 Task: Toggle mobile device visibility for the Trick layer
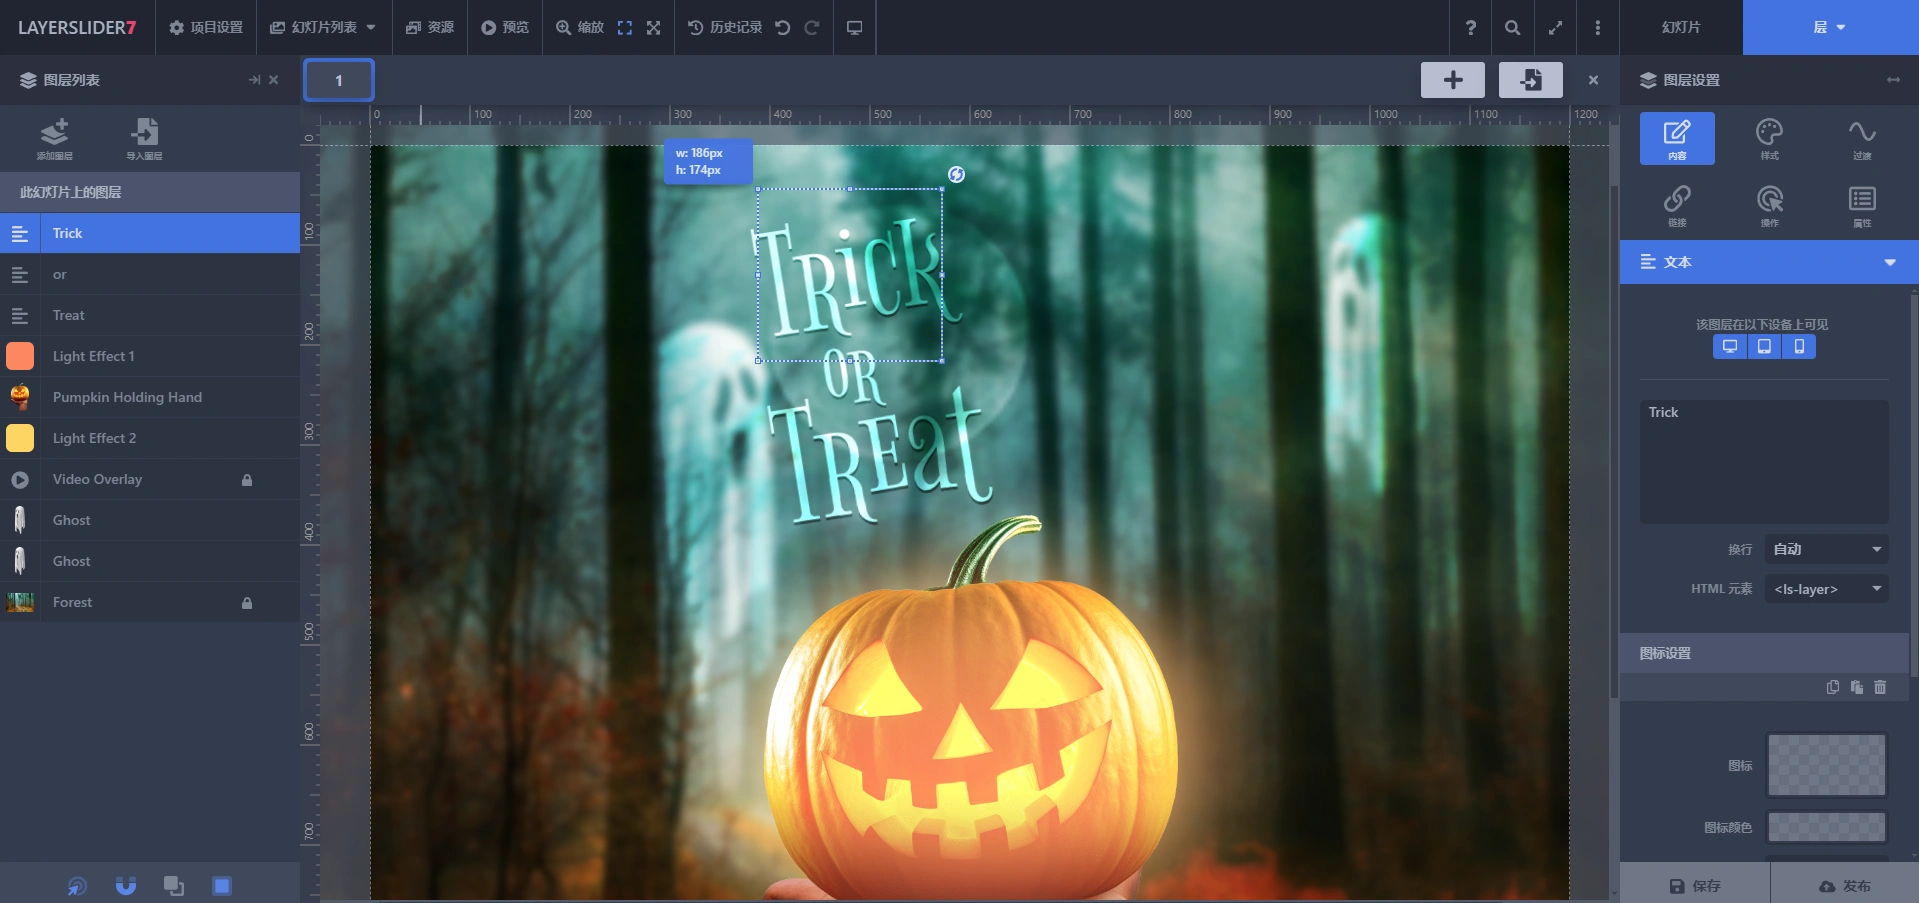coord(1798,347)
